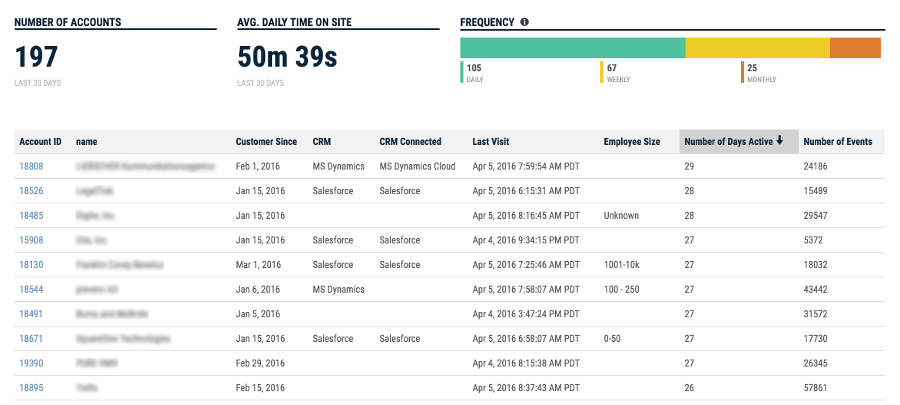This screenshot has height=405, width=900.
Task: Click the 29547 events cell
Action: point(816,216)
